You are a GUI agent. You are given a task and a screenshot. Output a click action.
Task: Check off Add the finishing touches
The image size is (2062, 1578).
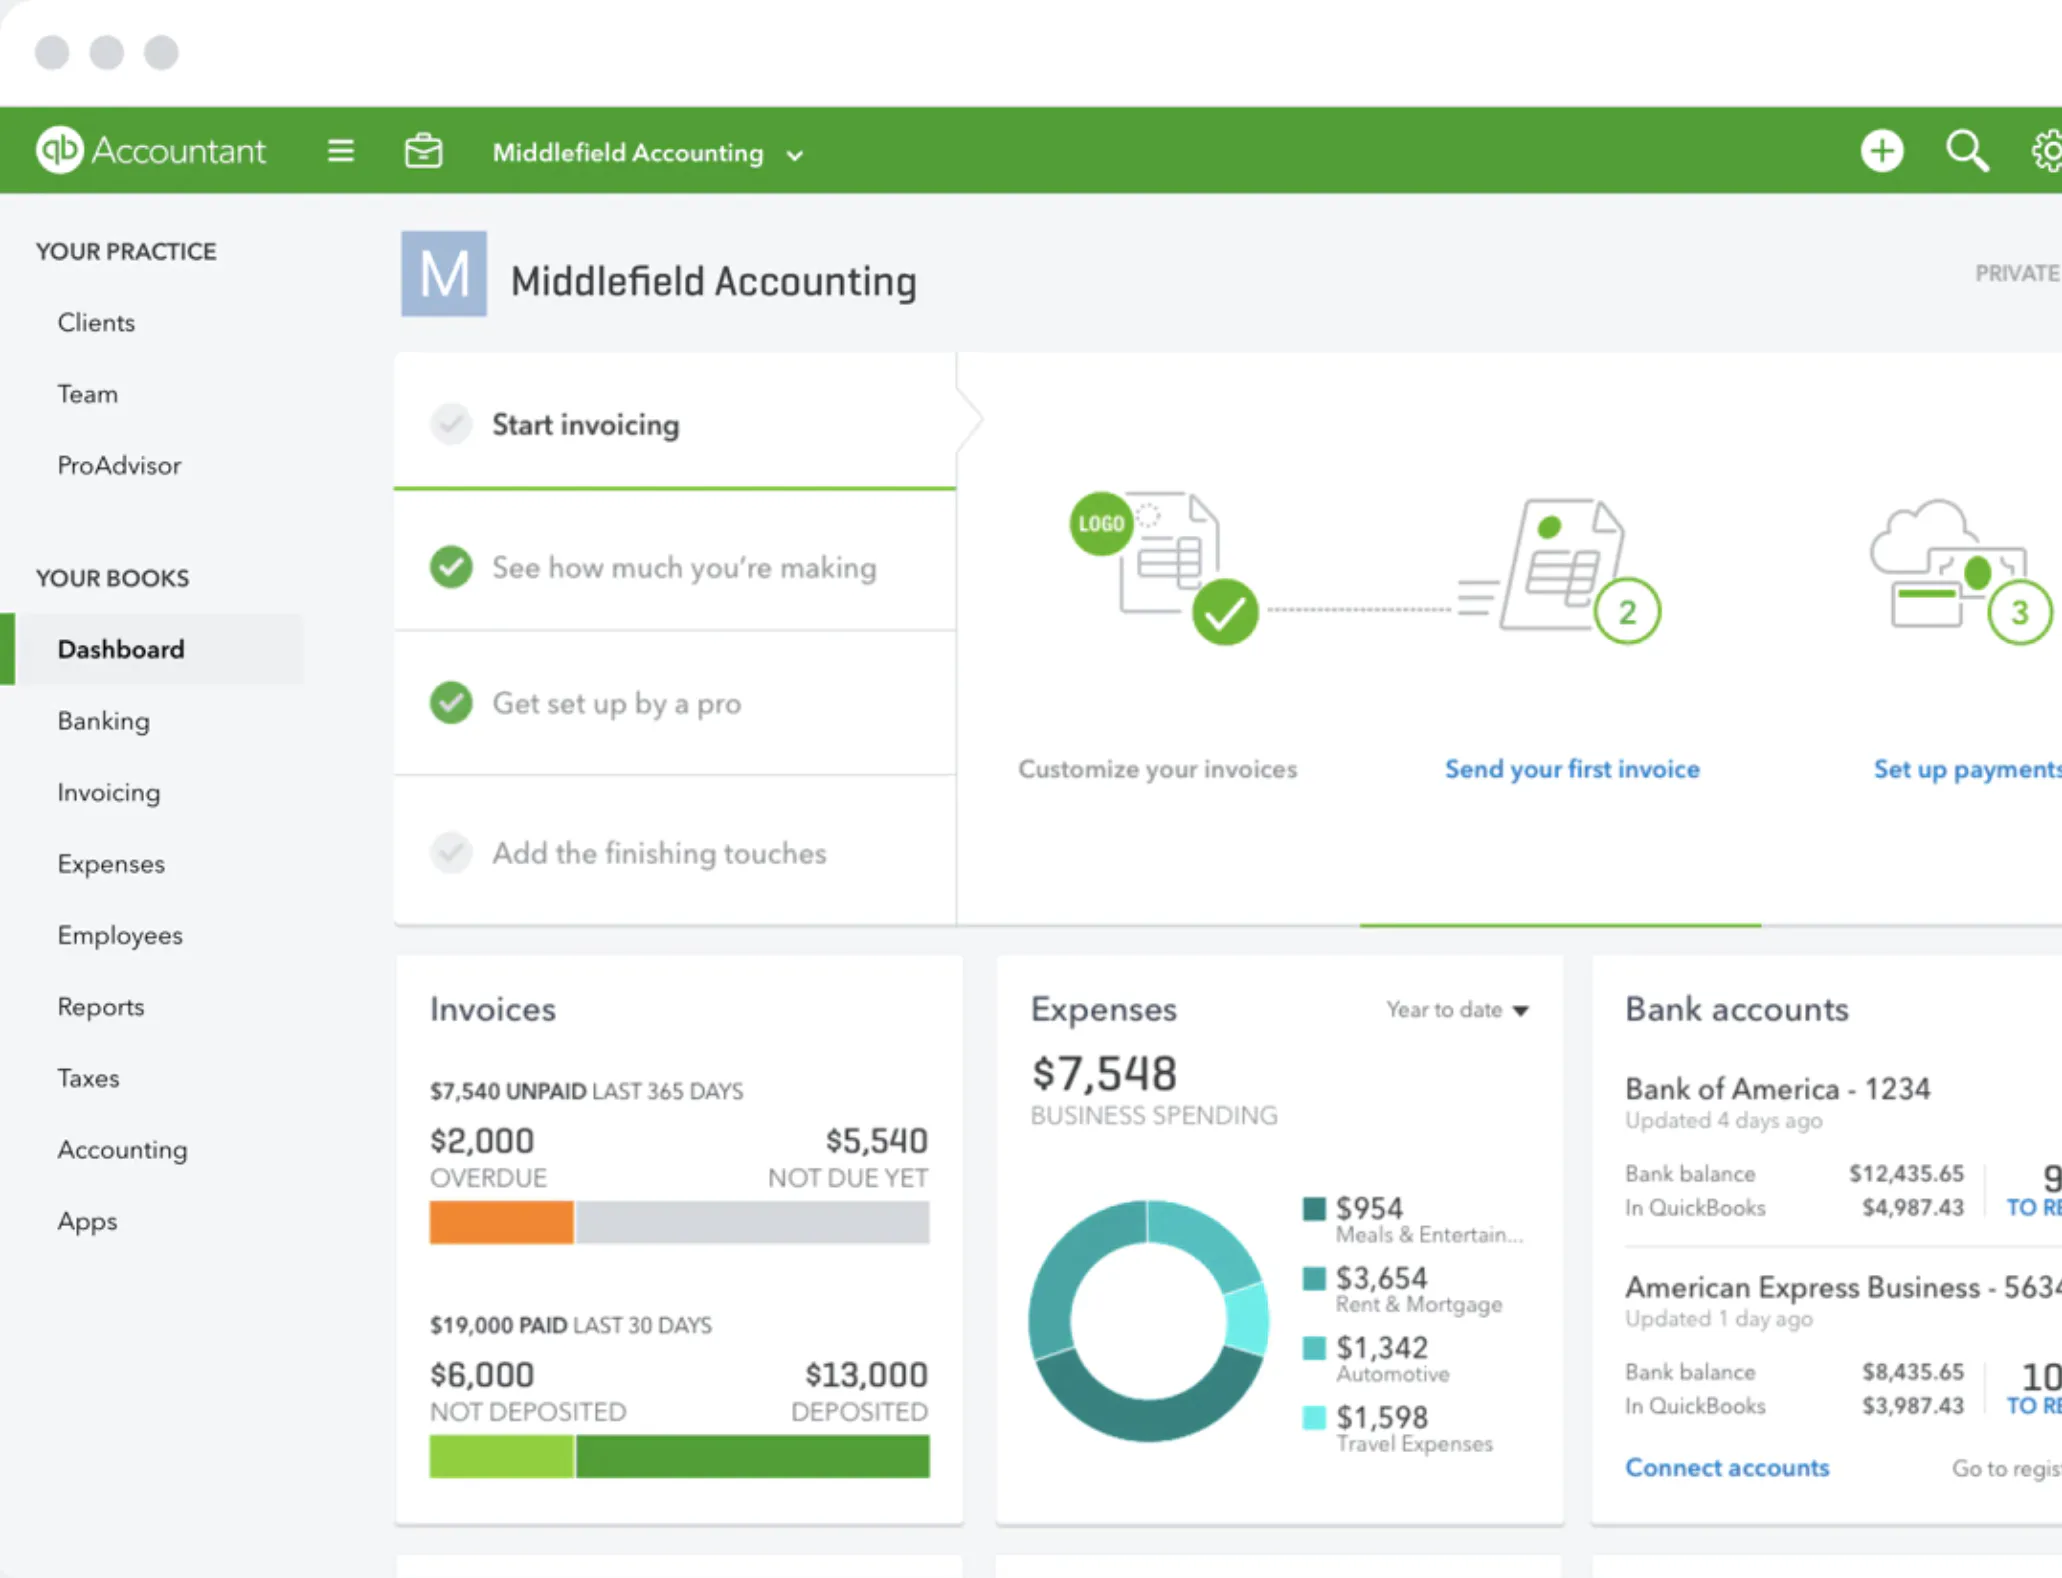451,853
